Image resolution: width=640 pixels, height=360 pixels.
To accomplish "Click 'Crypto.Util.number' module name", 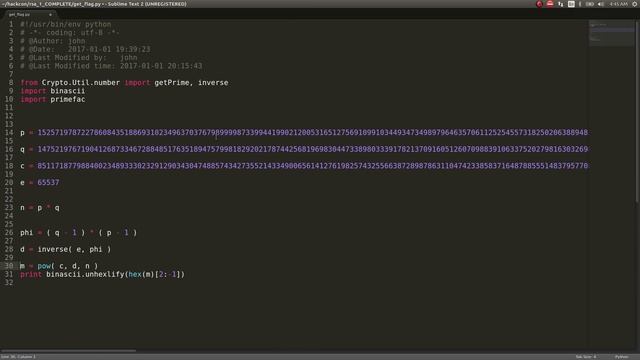I will click(x=80, y=83).
